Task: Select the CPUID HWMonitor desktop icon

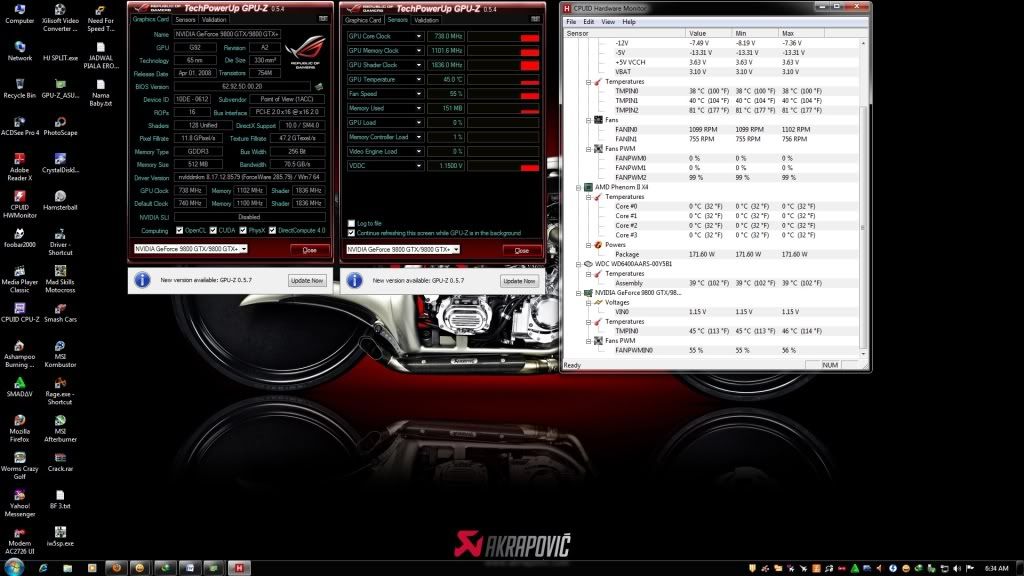Action: (x=20, y=204)
